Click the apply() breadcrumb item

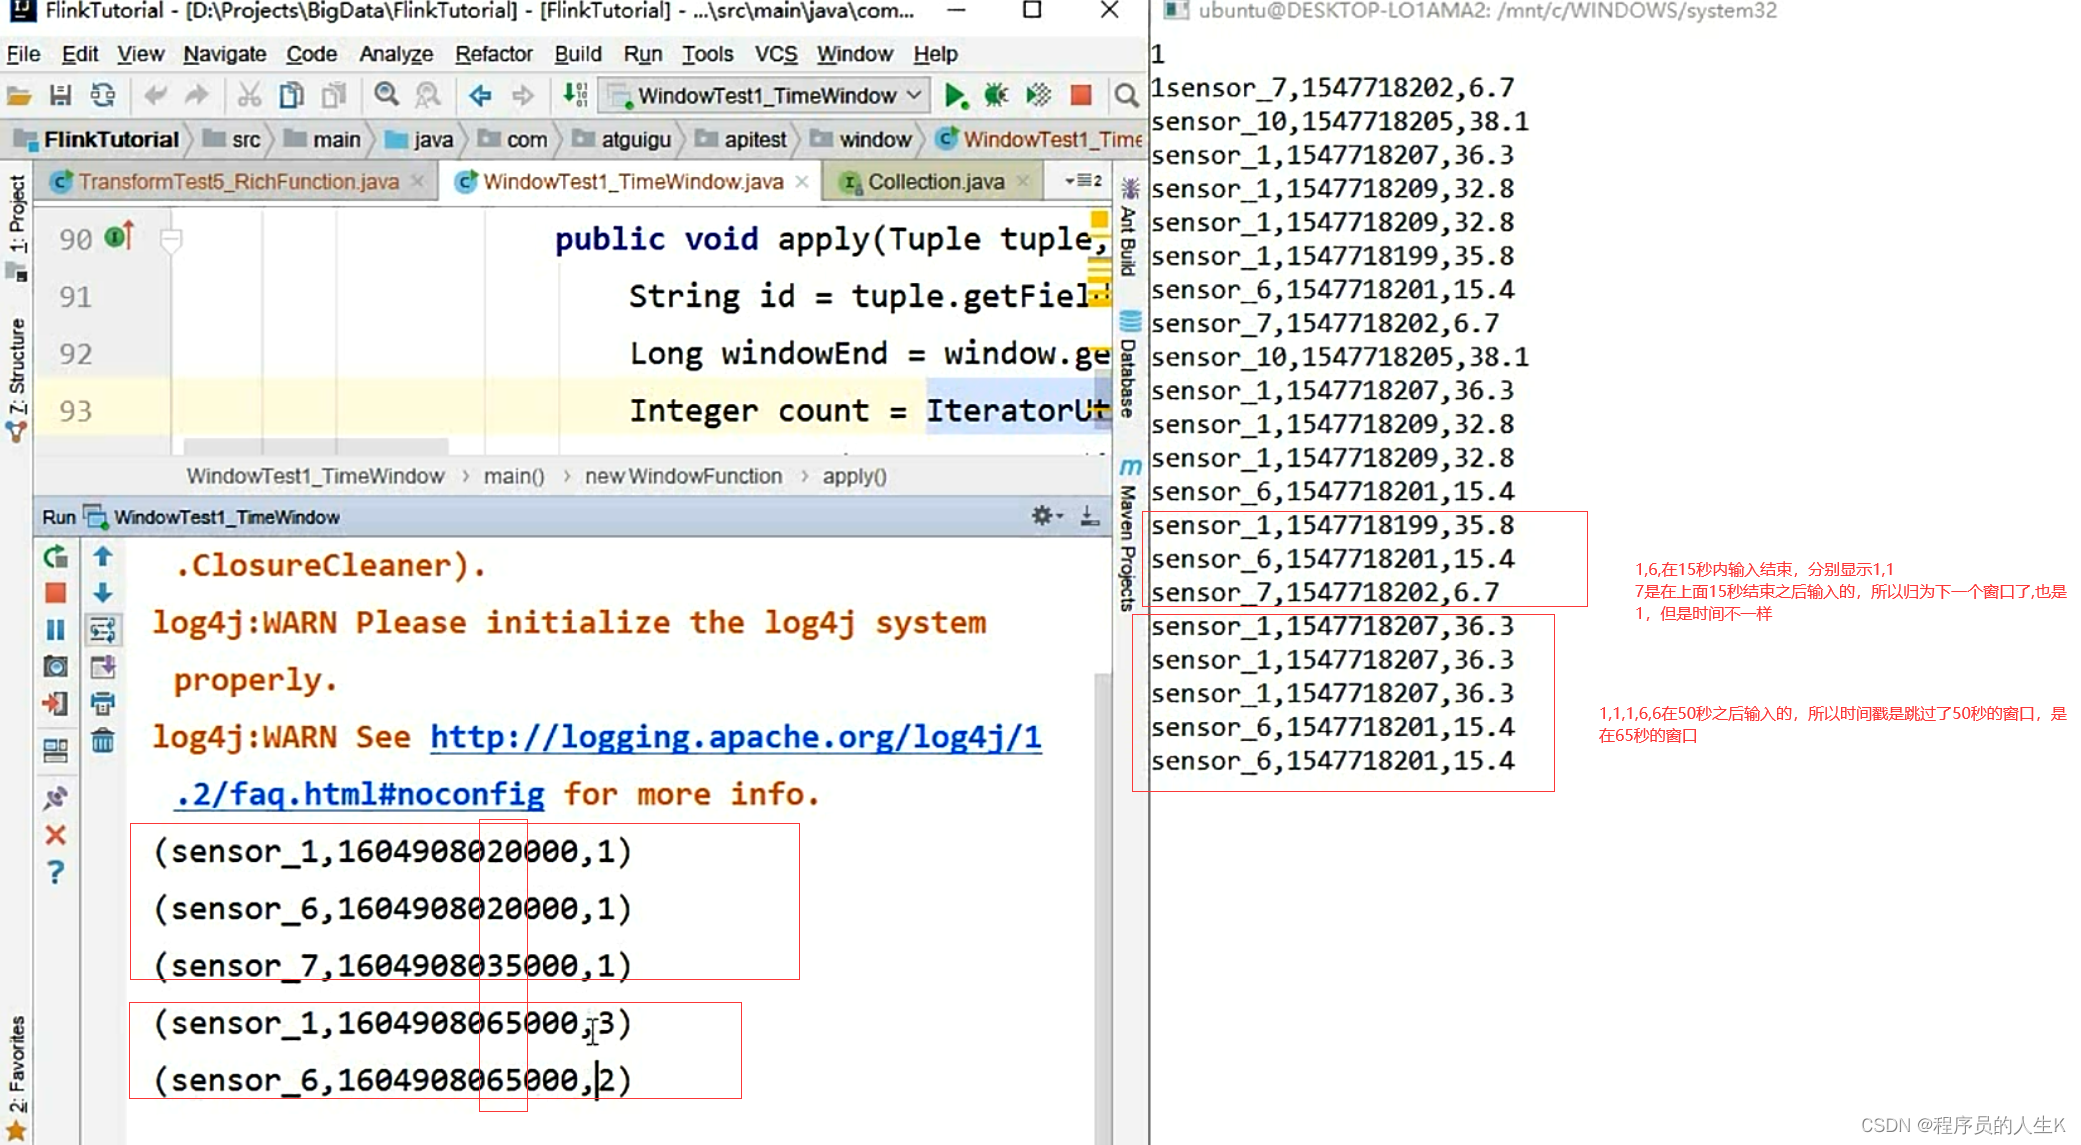[x=854, y=477]
